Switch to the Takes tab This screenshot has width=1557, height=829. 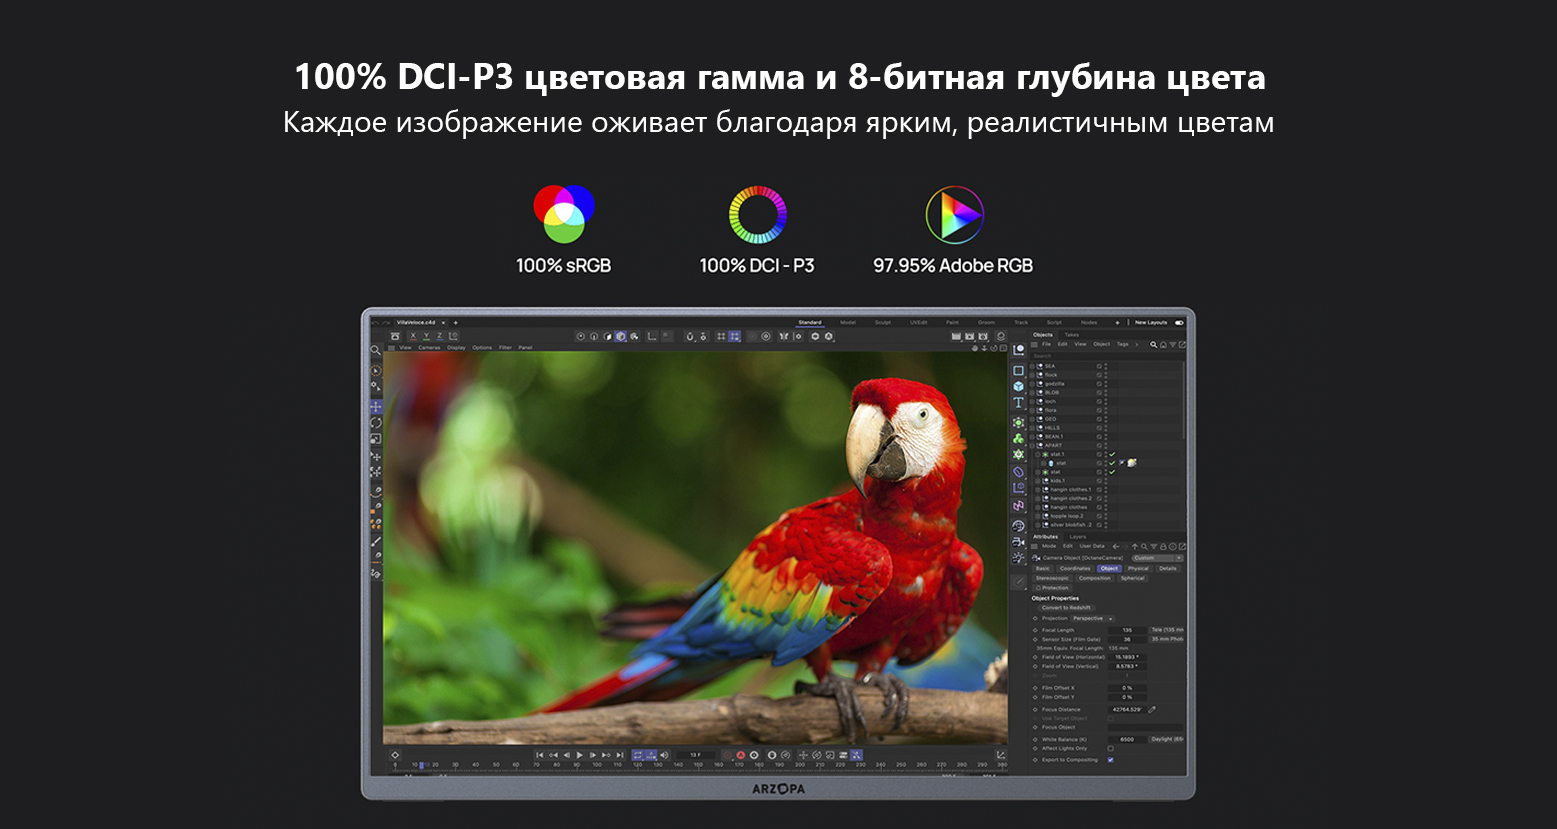(x=1071, y=335)
